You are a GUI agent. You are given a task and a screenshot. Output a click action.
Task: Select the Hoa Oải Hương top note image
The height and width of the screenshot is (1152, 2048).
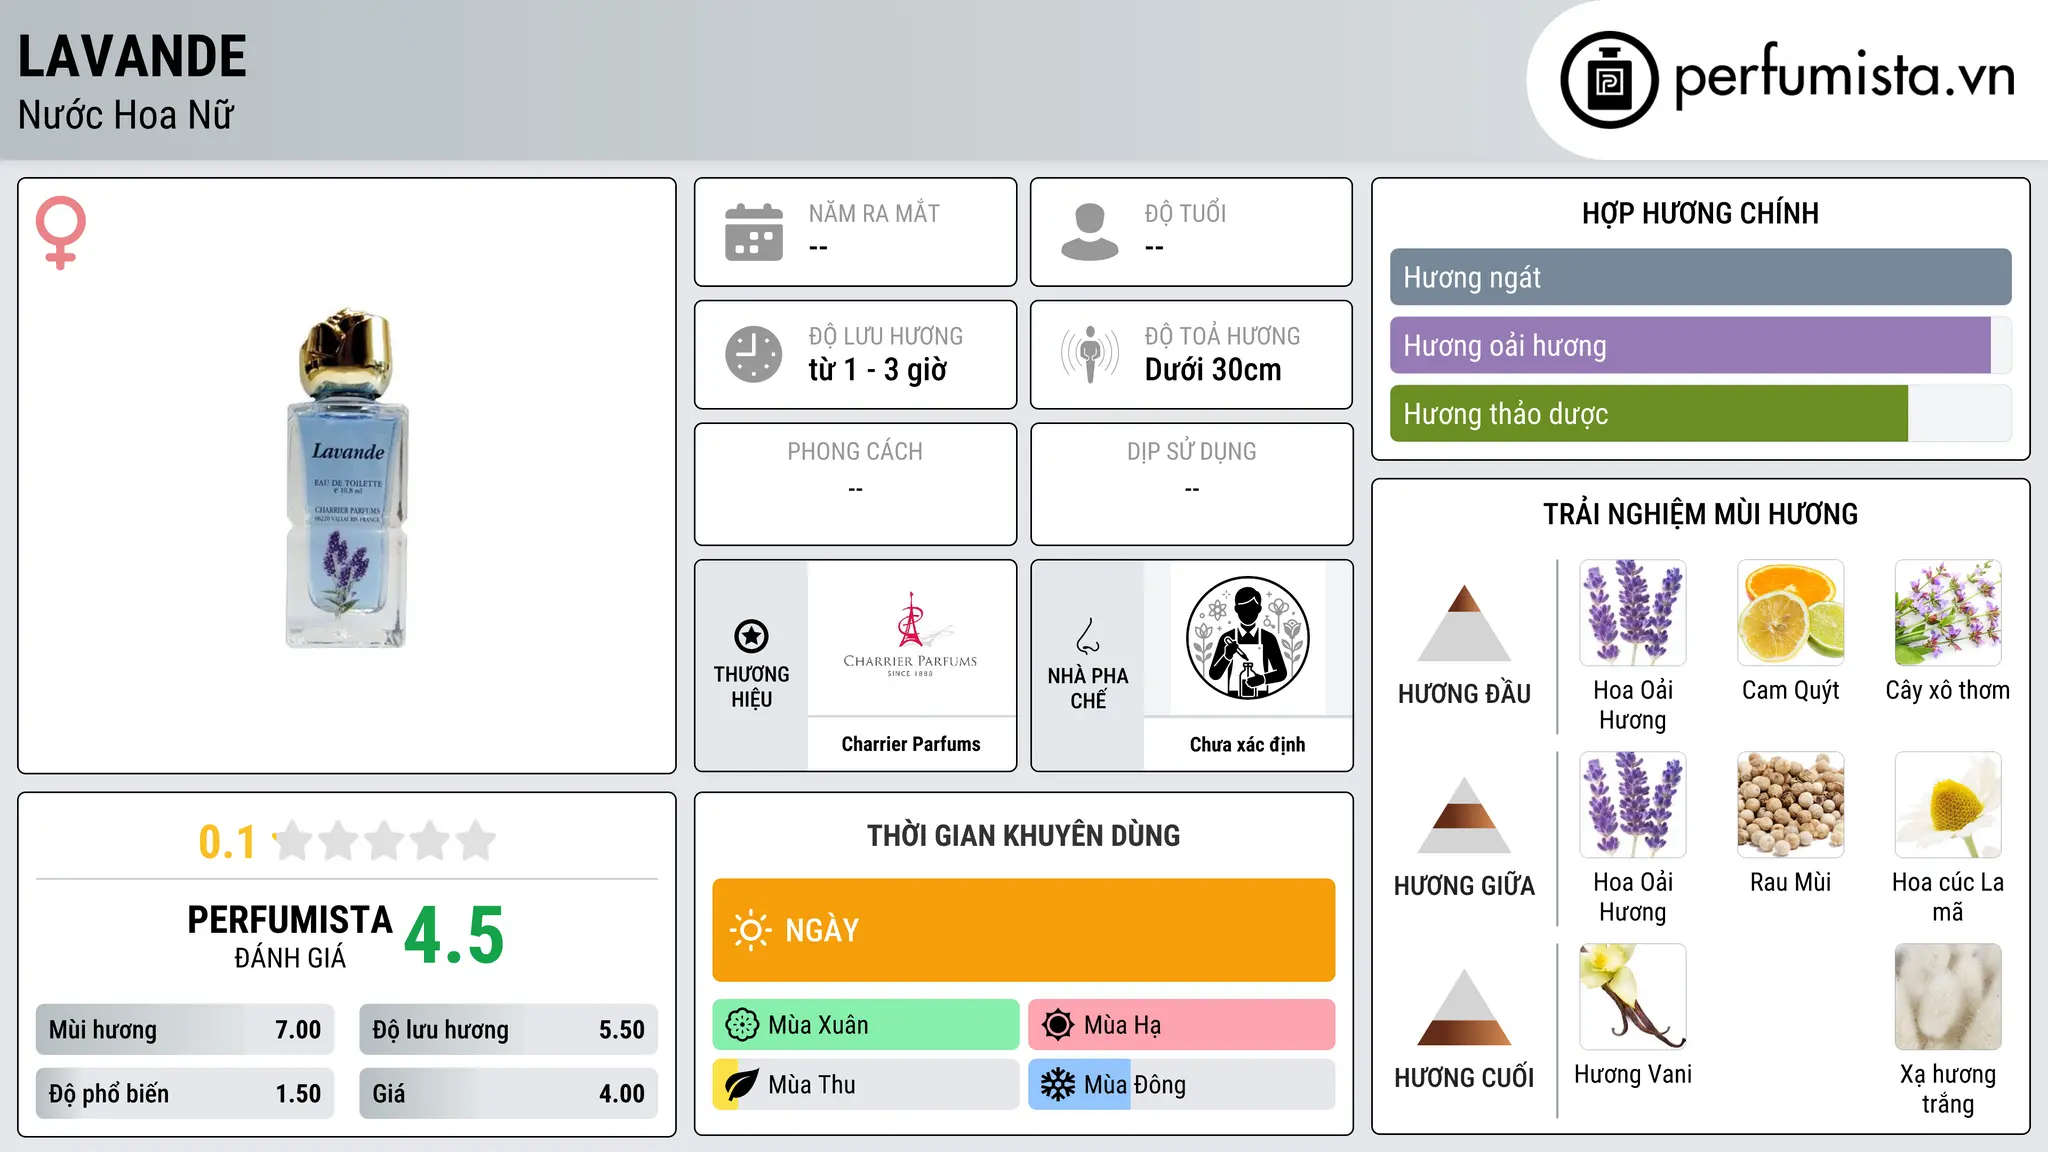1633,613
